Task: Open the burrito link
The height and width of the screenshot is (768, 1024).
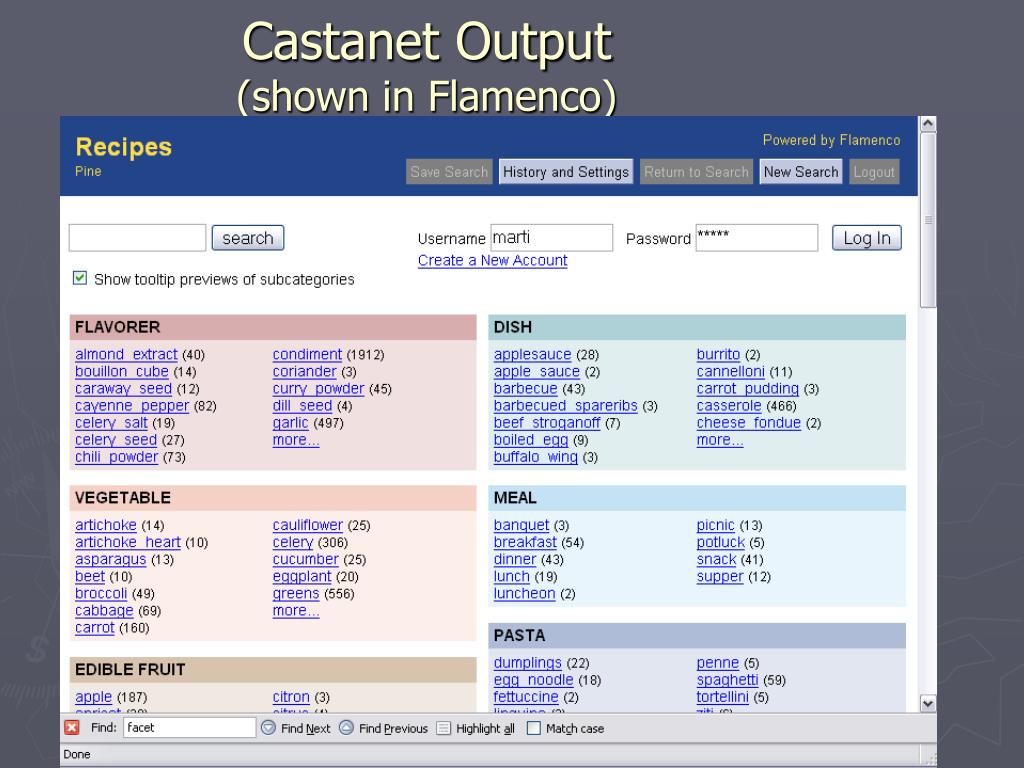Action: (718, 355)
